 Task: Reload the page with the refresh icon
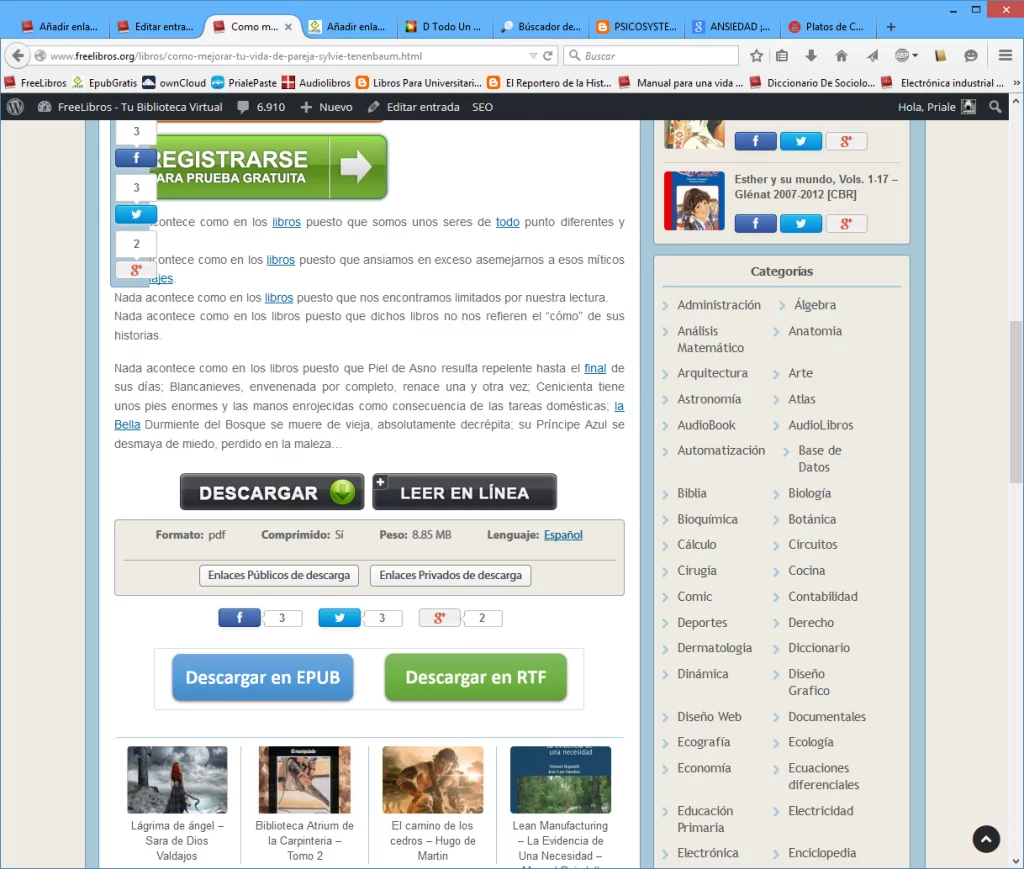coord(548,56)
